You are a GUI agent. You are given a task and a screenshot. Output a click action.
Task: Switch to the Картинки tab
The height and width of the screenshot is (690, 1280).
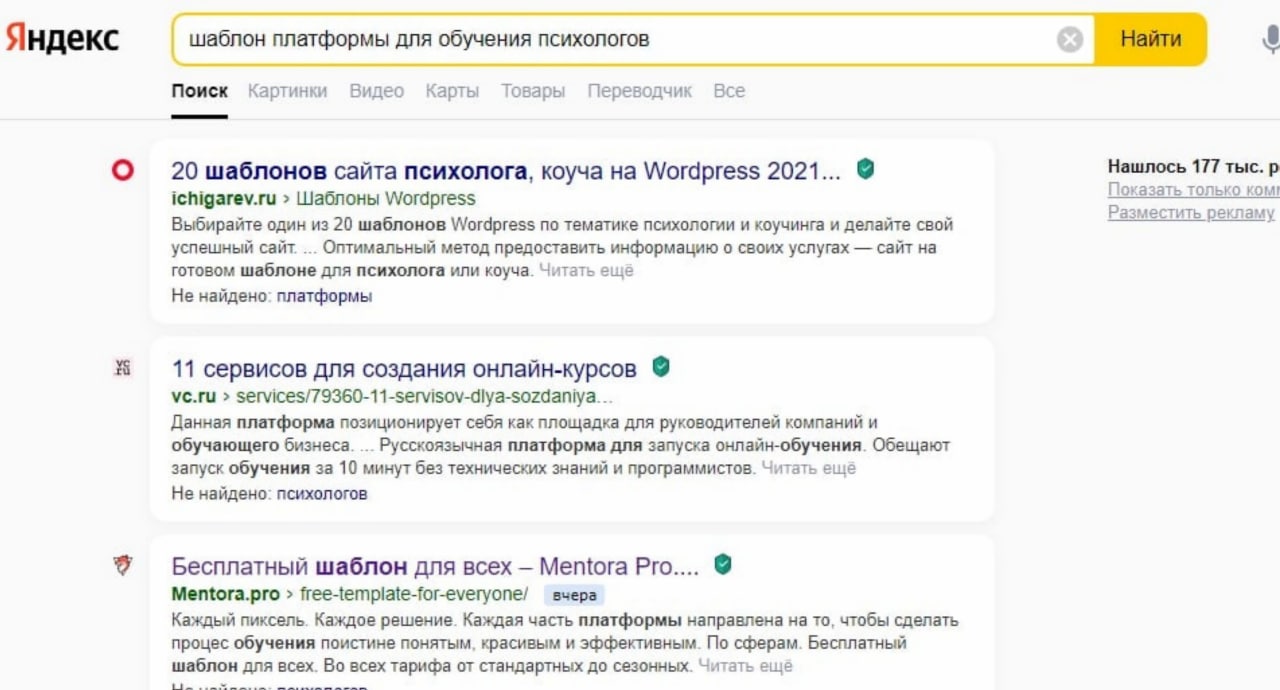[x=287, y=91]
